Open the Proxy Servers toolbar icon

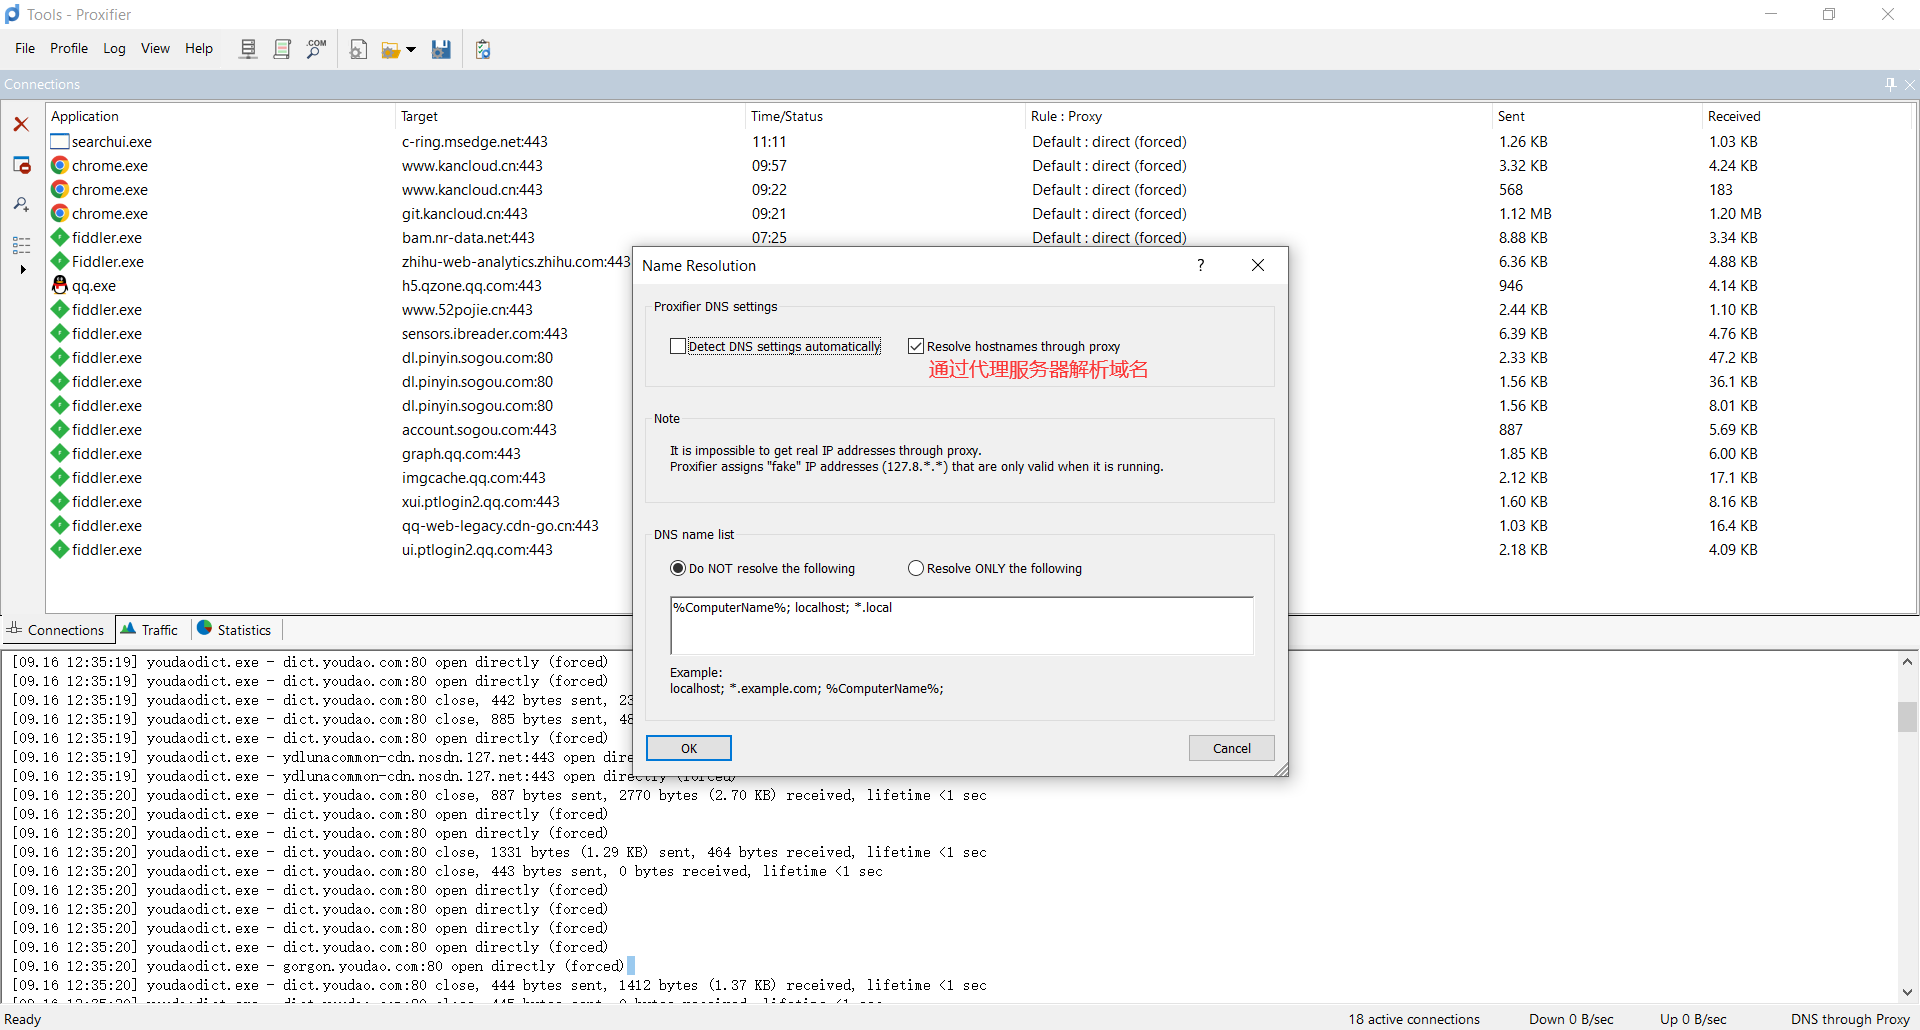(248, 49)
